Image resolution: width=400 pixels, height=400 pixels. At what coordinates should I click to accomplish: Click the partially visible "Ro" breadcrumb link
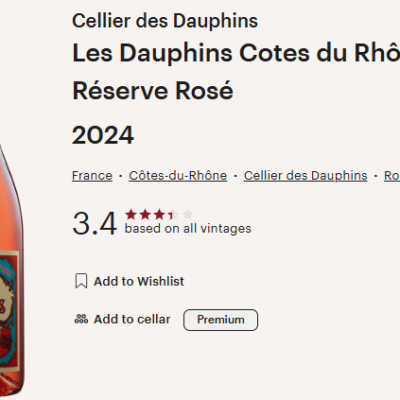pyautogui.click(x=392, y=176)
